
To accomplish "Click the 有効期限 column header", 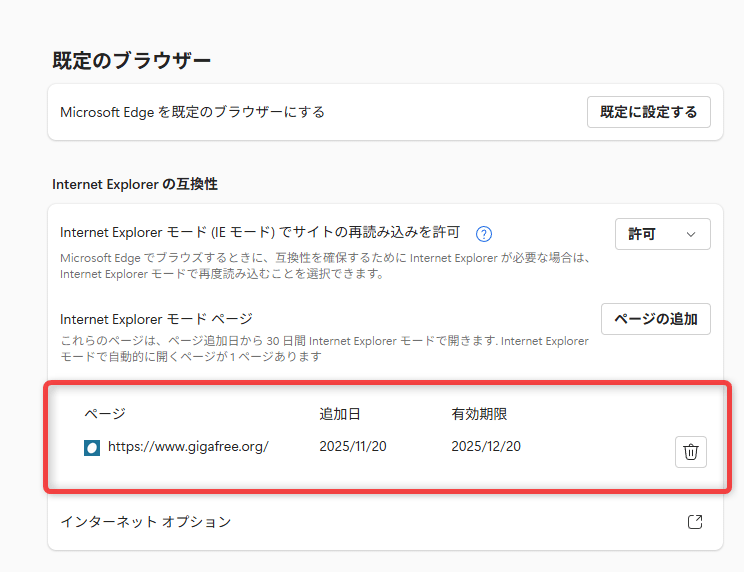I will click(x=479, y=414).
